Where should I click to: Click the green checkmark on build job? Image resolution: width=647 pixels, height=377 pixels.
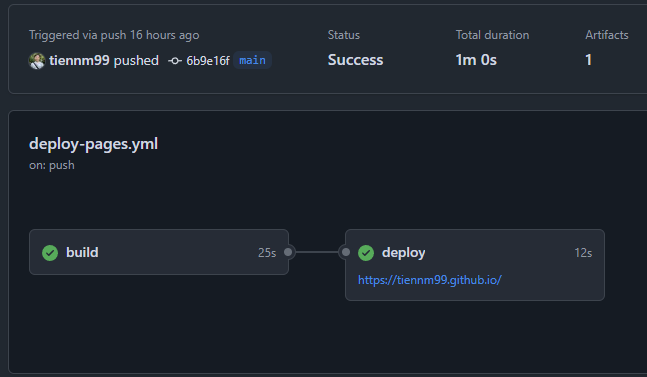coord(50,252)
